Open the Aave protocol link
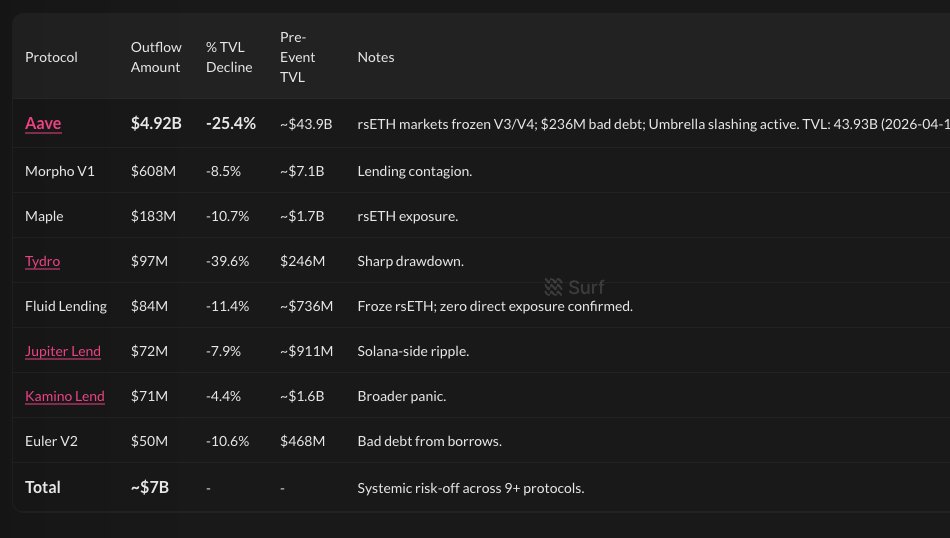This screenshot has width=950, height=538. click(43, 124)
